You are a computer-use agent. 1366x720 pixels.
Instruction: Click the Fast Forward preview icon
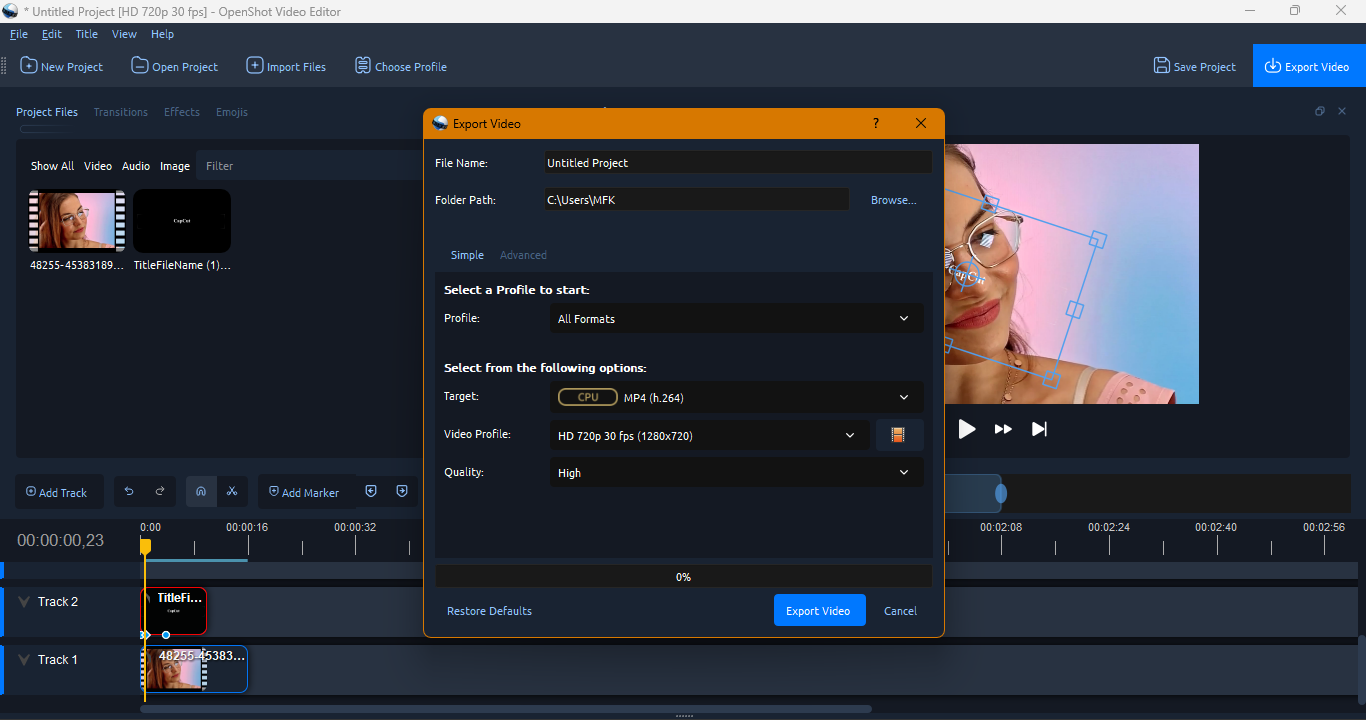coord(1002,429)
